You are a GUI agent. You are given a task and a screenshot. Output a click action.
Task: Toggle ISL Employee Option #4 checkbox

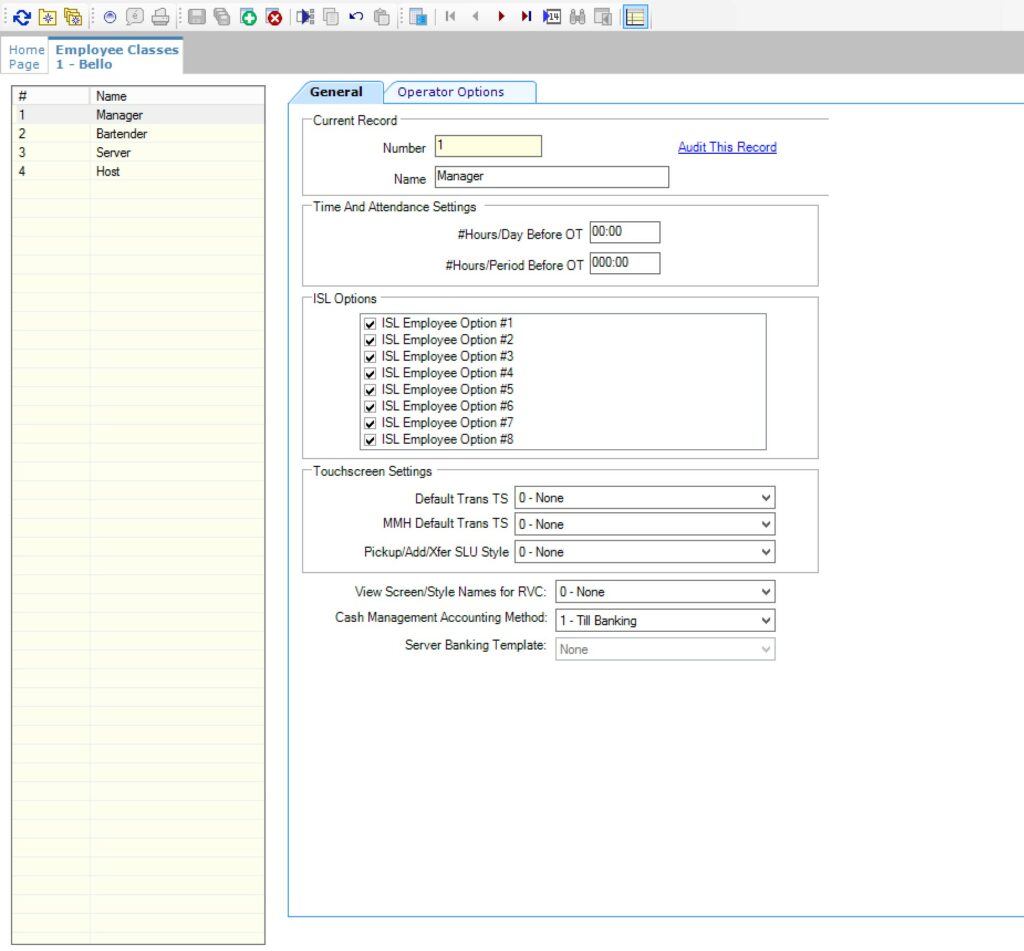(370, 374)
